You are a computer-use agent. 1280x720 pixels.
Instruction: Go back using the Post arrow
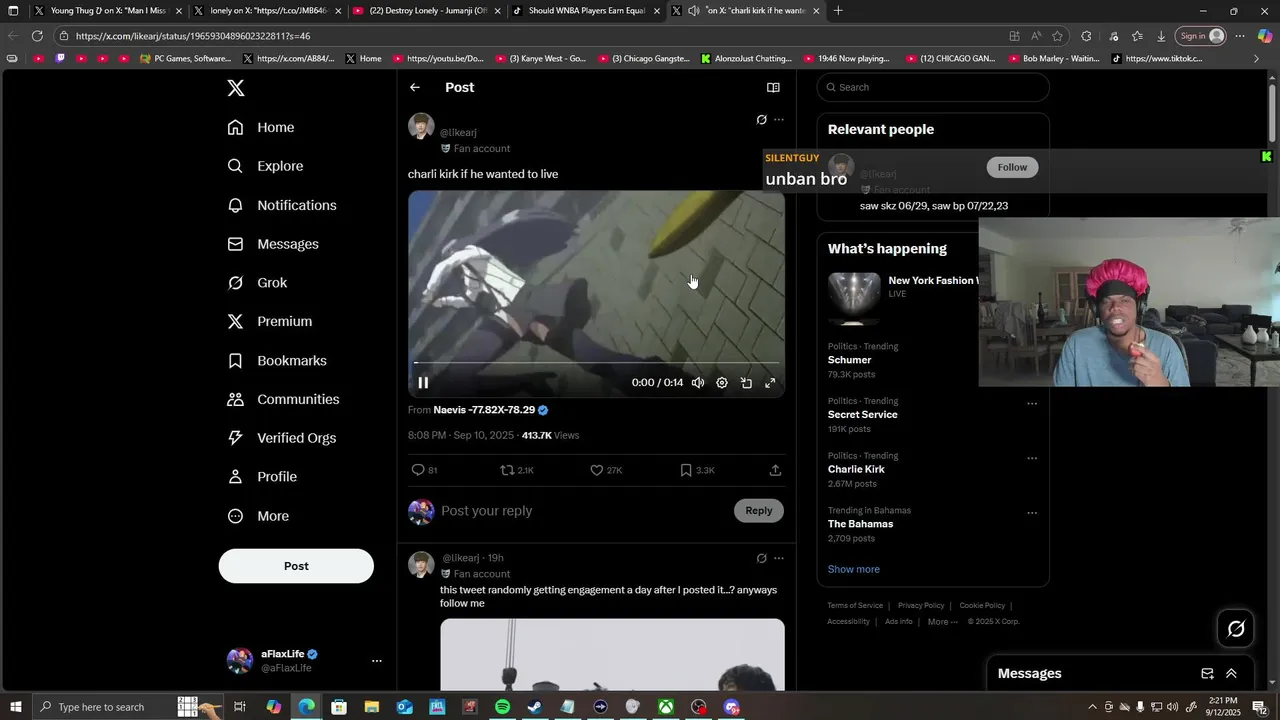point(415,87)
